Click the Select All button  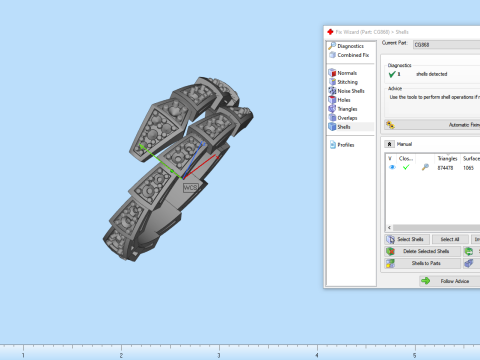point(450,239)
